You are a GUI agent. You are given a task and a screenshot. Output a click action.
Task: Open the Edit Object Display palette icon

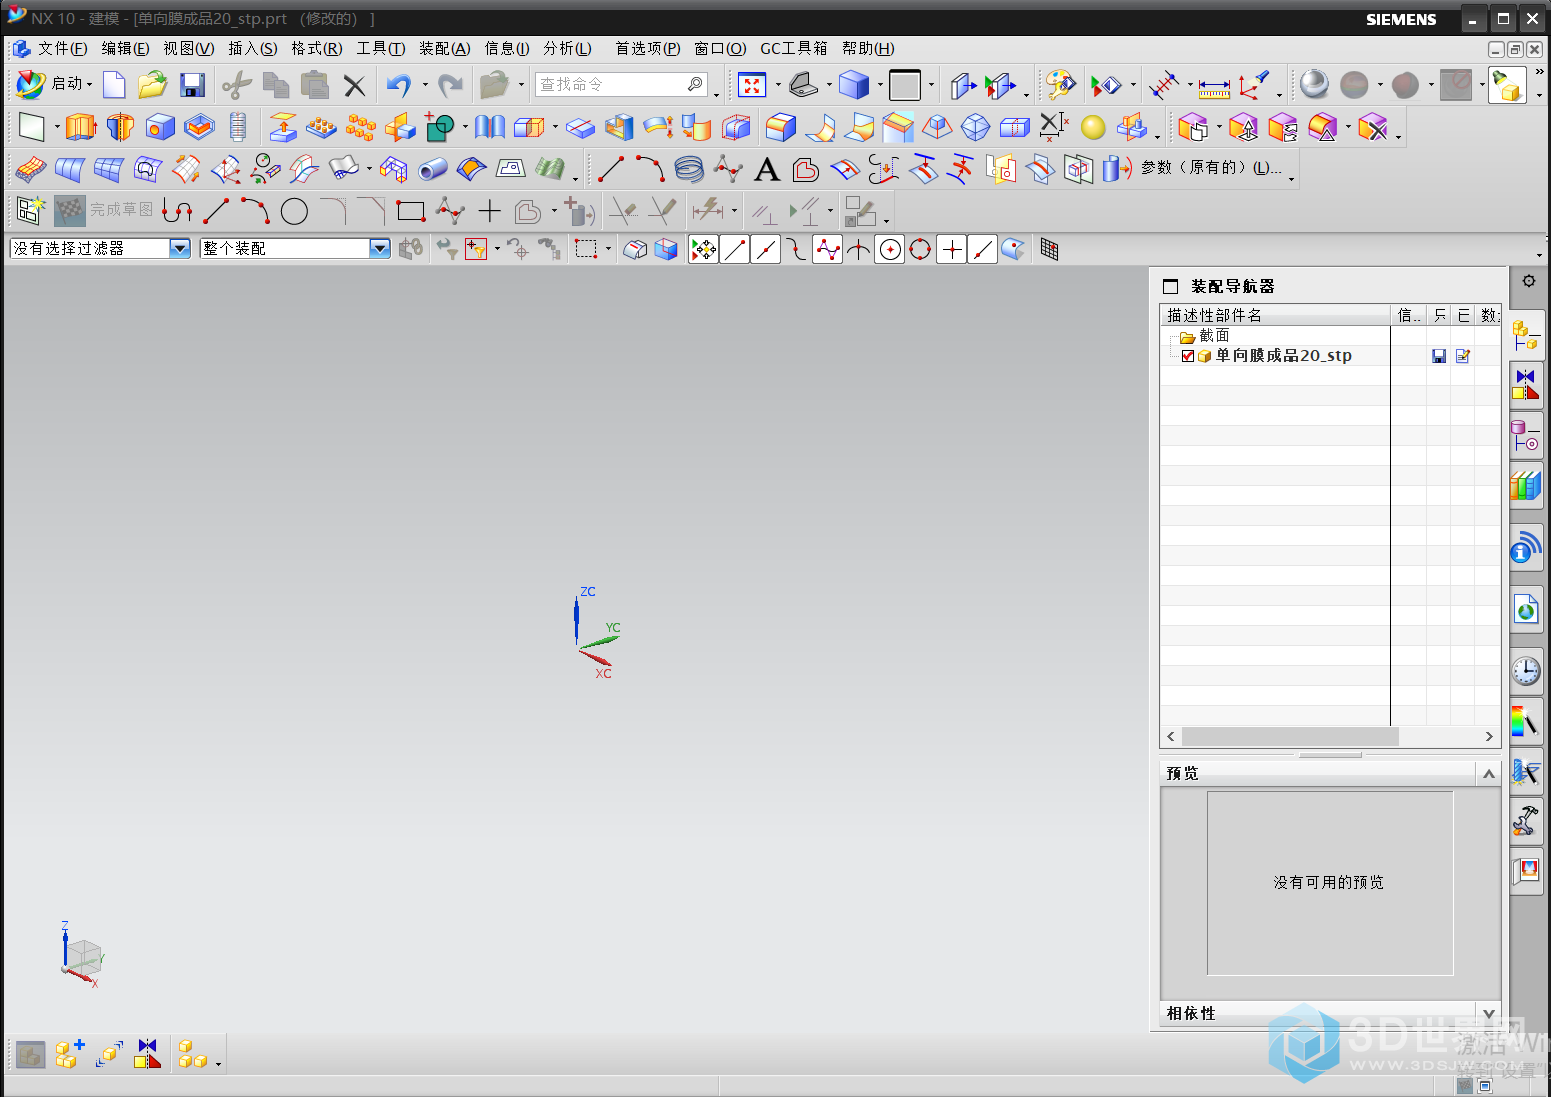pyautogui.click(x=1060, y=85)
